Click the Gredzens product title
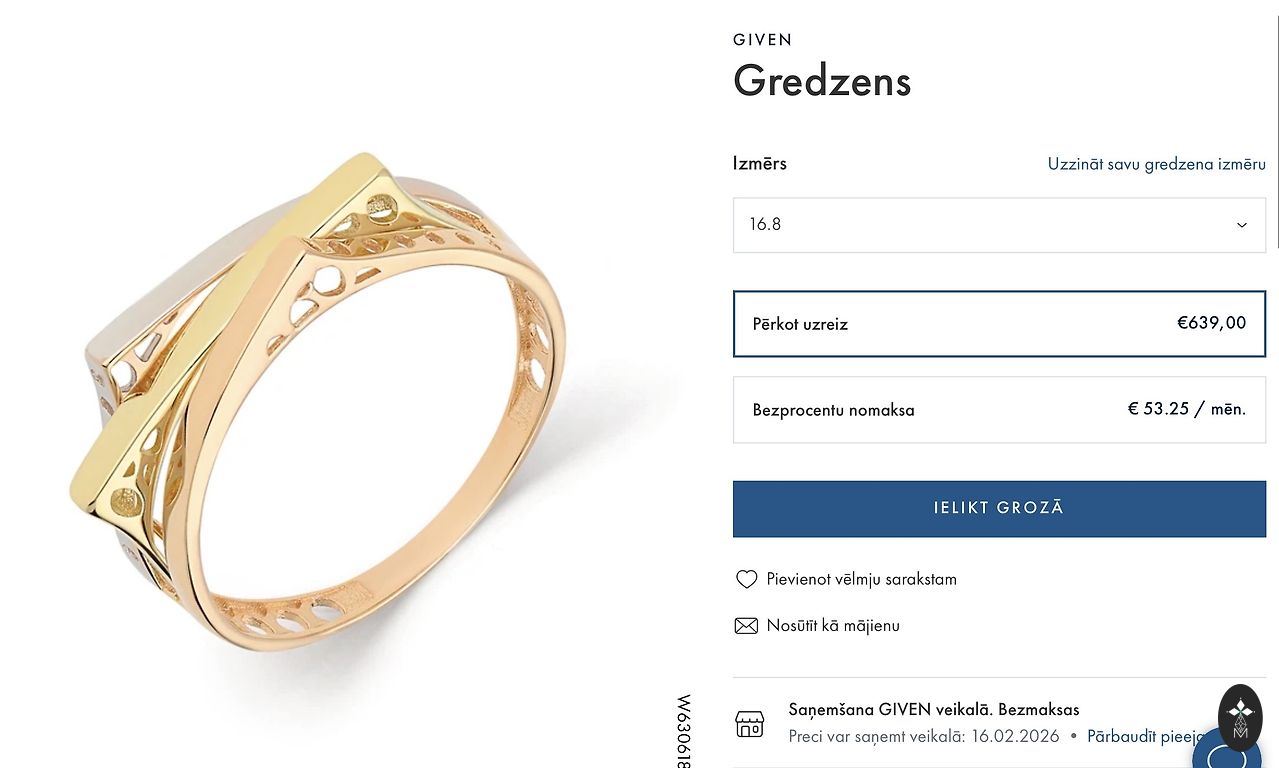This screenshot has width=1279, height=768. click(822, 81)
